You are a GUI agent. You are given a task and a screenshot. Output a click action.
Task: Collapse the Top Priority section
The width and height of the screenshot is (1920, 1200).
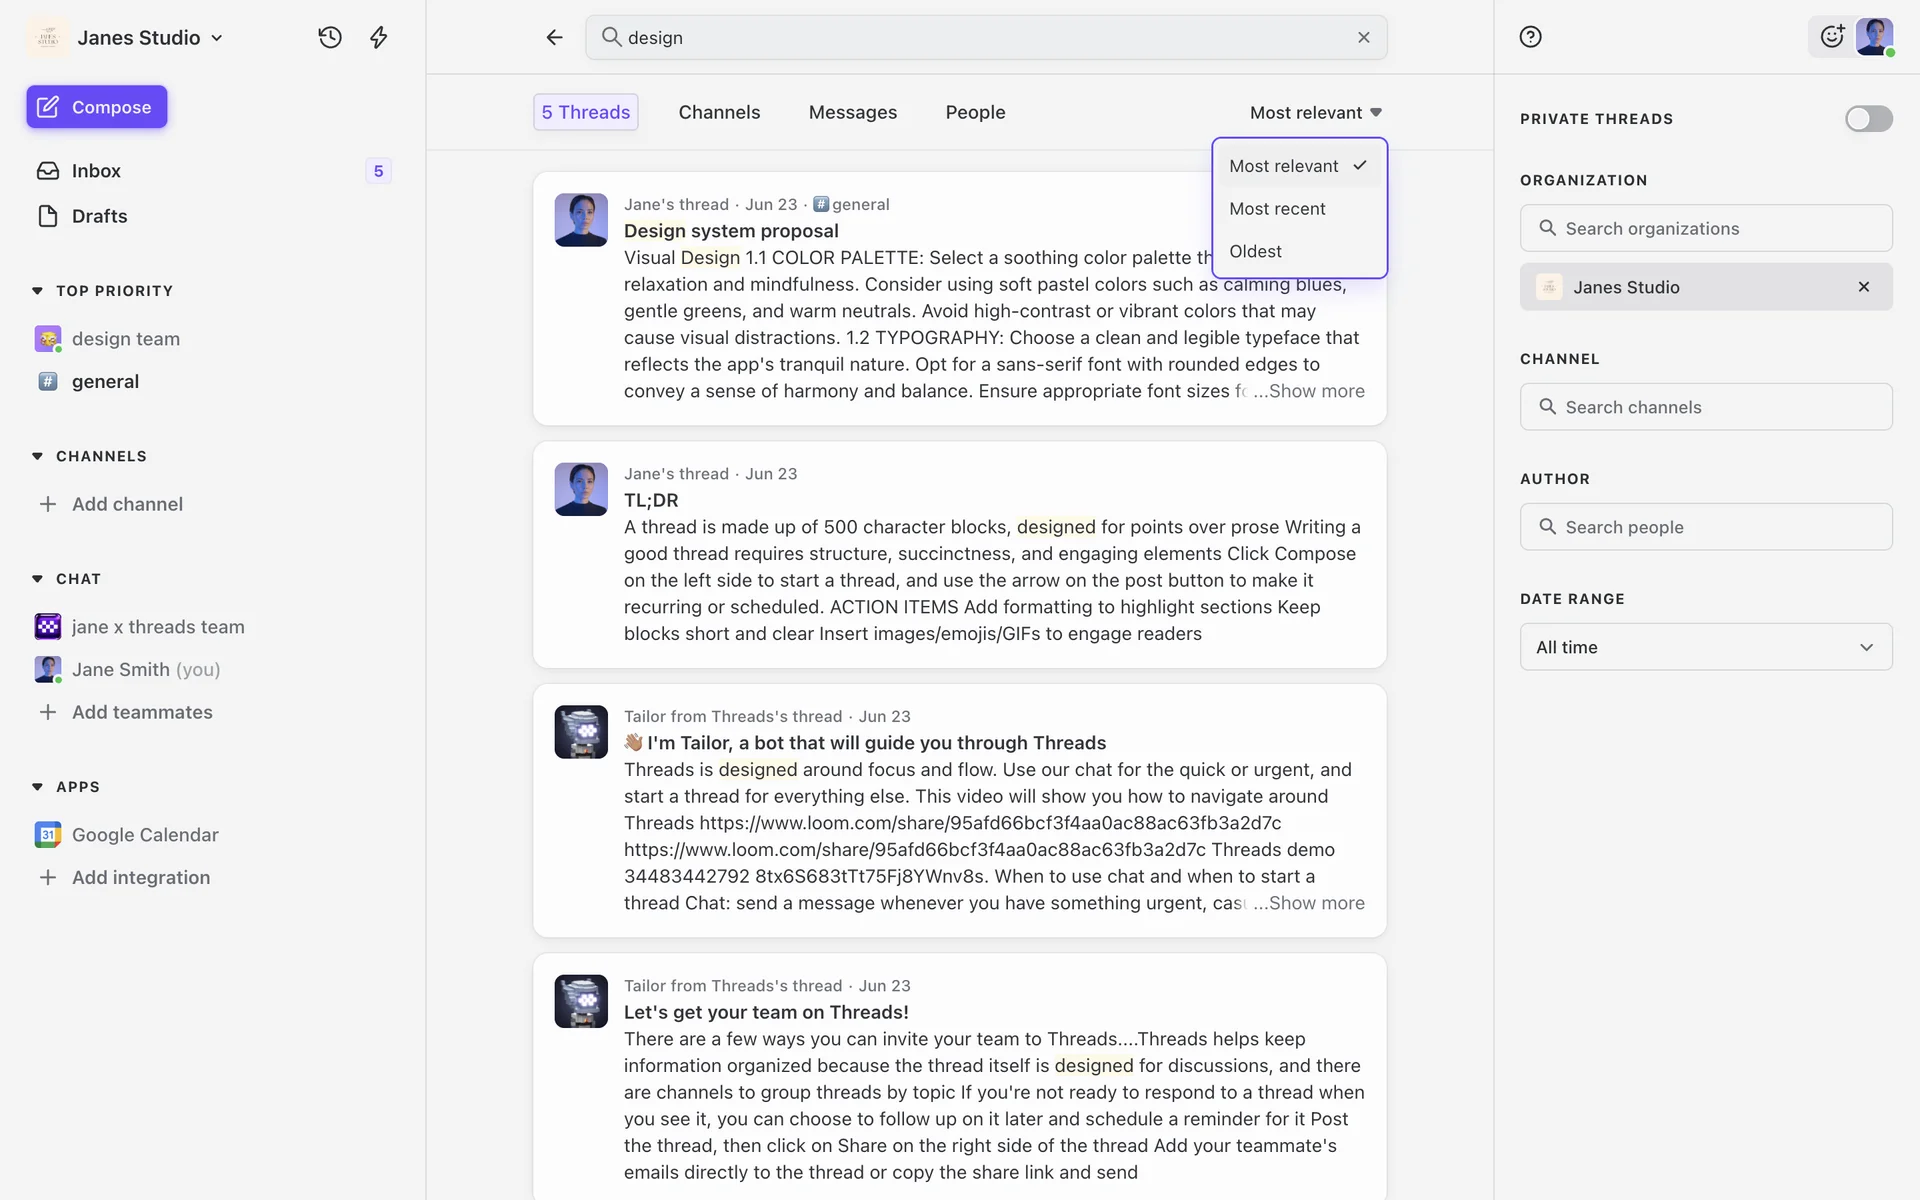[x=38, y=291]
